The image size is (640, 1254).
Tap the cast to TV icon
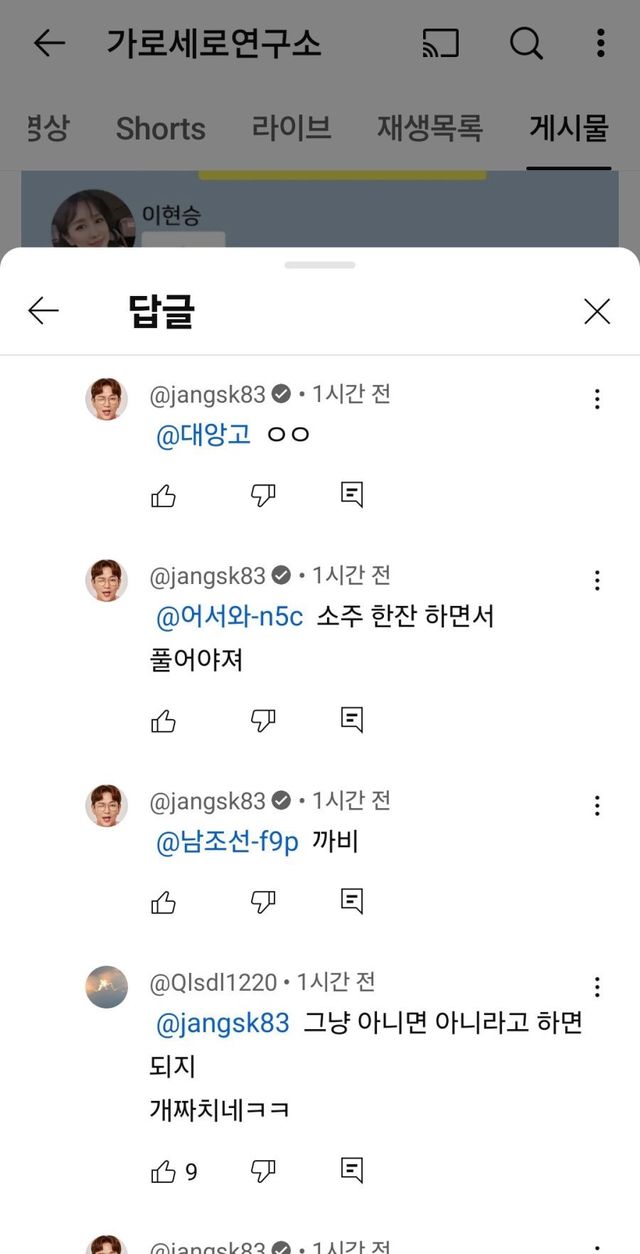[x=440, y=43]
